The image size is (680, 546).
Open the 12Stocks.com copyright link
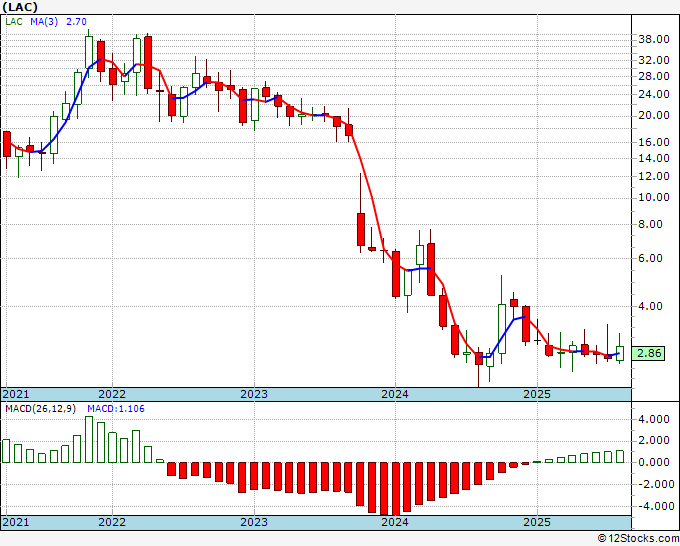(638, 539)
